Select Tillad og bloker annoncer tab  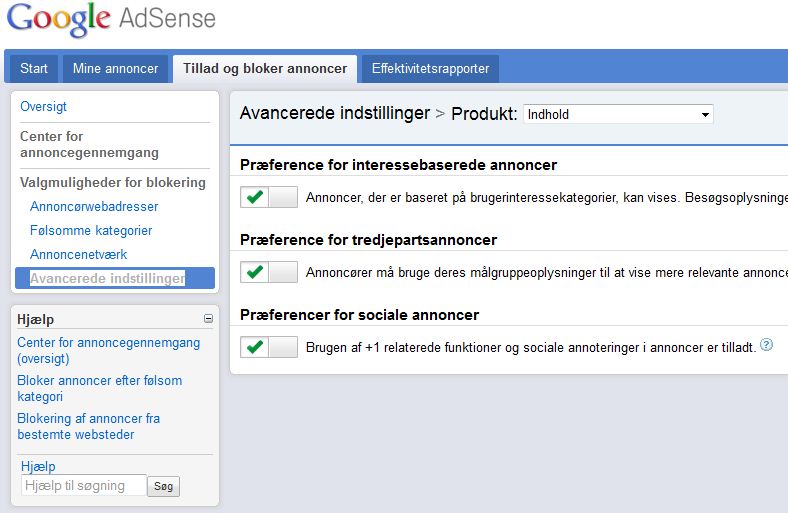(265, 68)
